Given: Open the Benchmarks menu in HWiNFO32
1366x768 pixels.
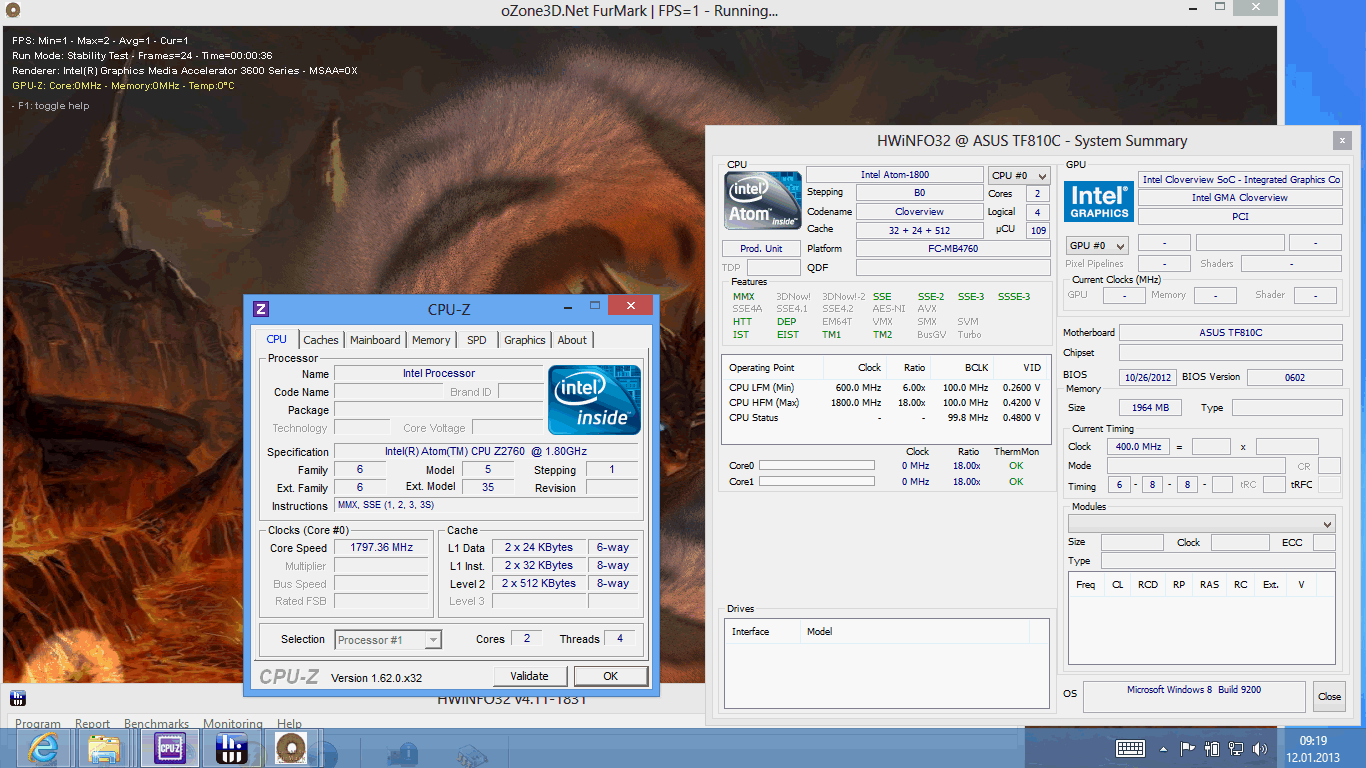Looking at the screenshot, I should (157, 724).
